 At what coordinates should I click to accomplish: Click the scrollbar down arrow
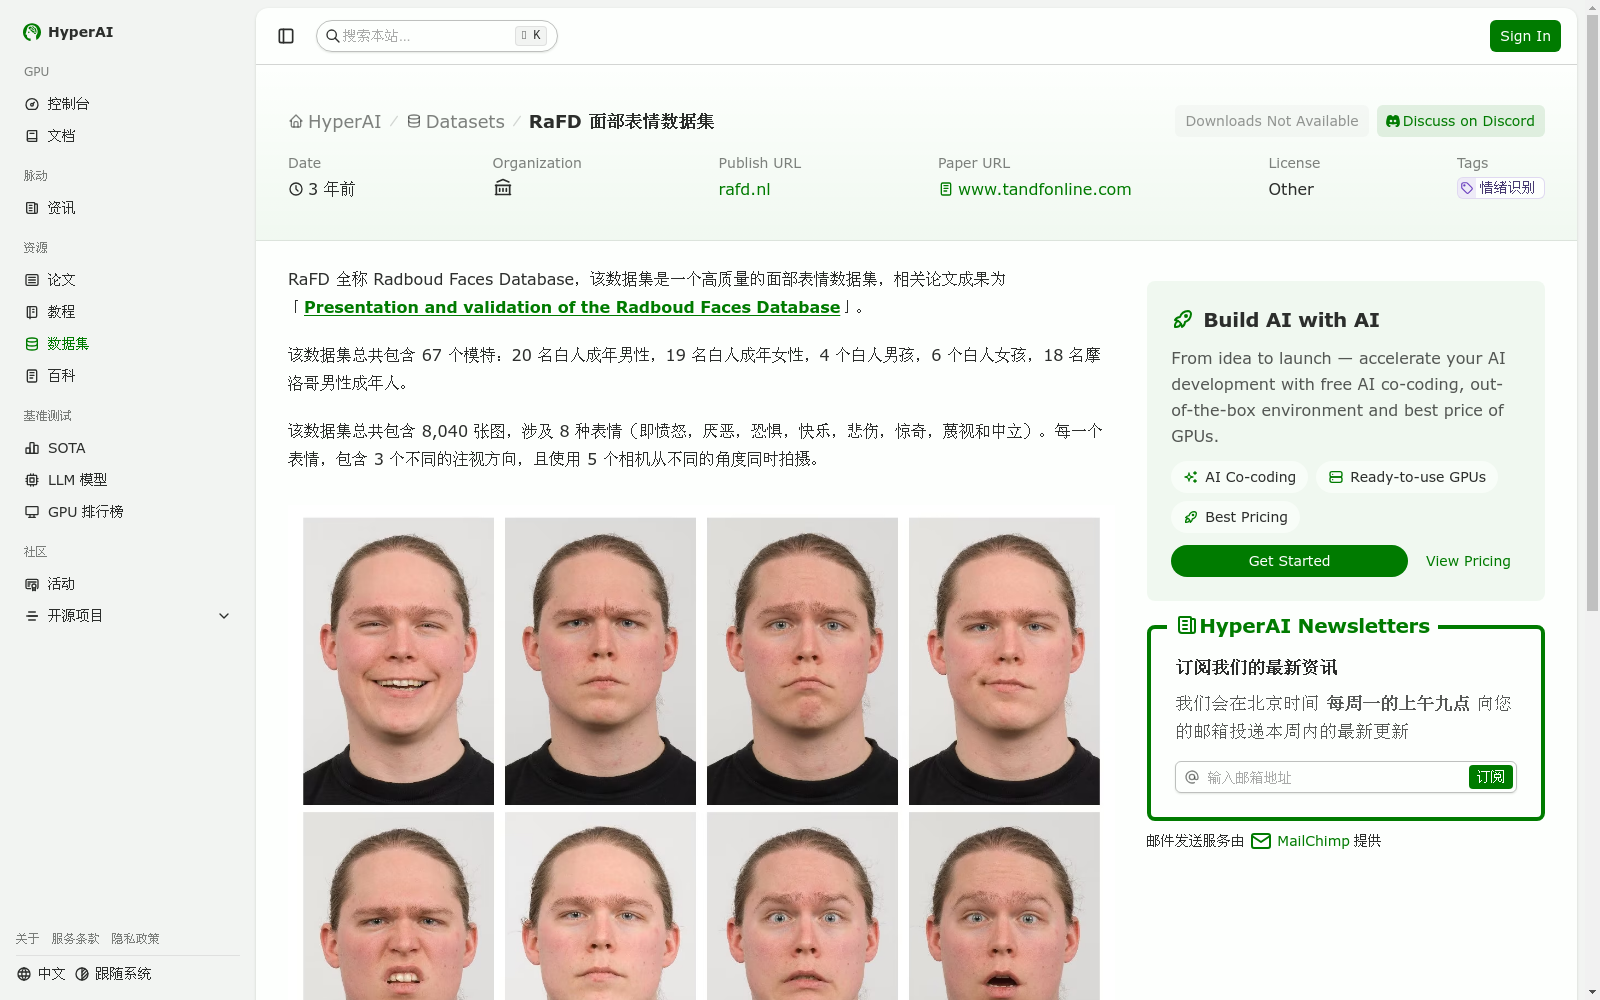pos(1592,992)
